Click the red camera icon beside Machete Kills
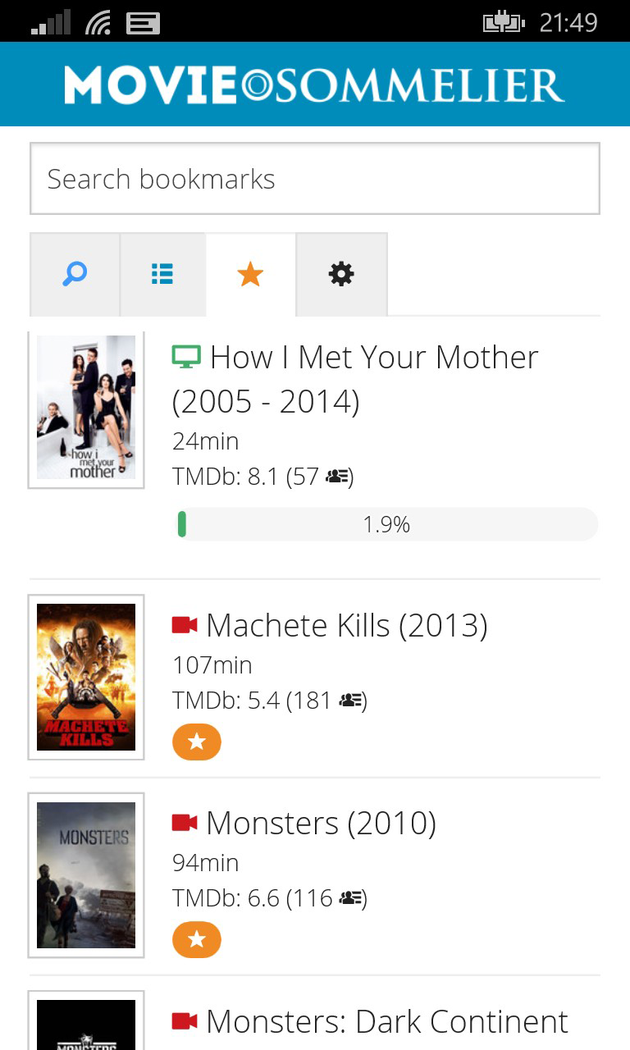630x1050 pixels. click(185, 626)
